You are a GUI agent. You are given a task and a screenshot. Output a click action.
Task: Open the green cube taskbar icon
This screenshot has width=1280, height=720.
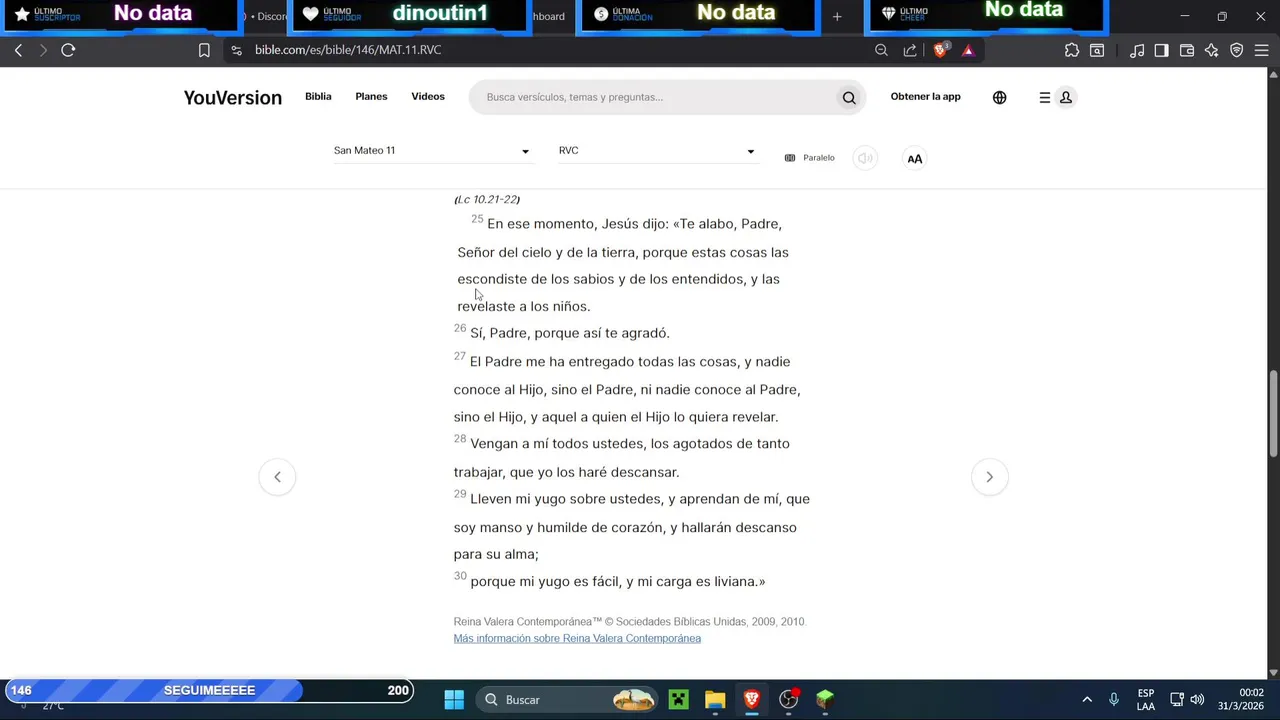click(x=825, y=699)
